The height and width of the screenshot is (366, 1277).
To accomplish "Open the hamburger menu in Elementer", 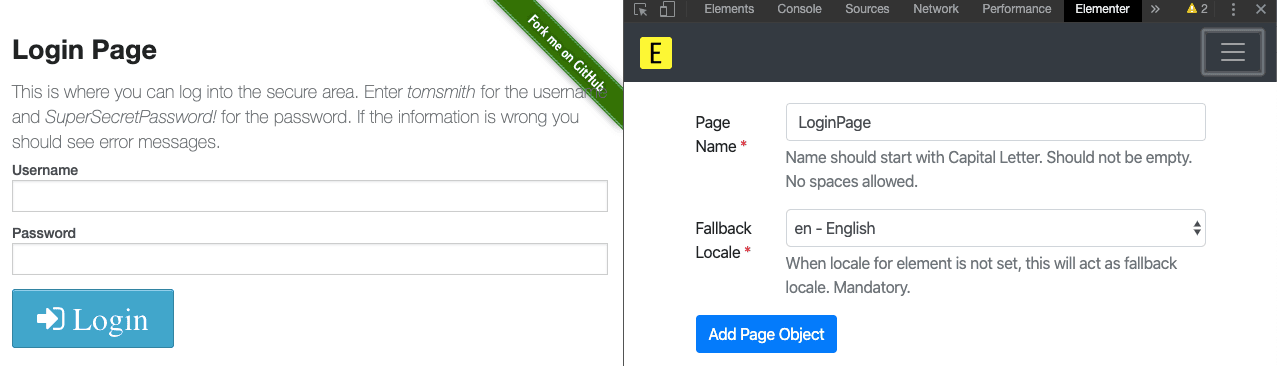I will [x=1232, y=53].
